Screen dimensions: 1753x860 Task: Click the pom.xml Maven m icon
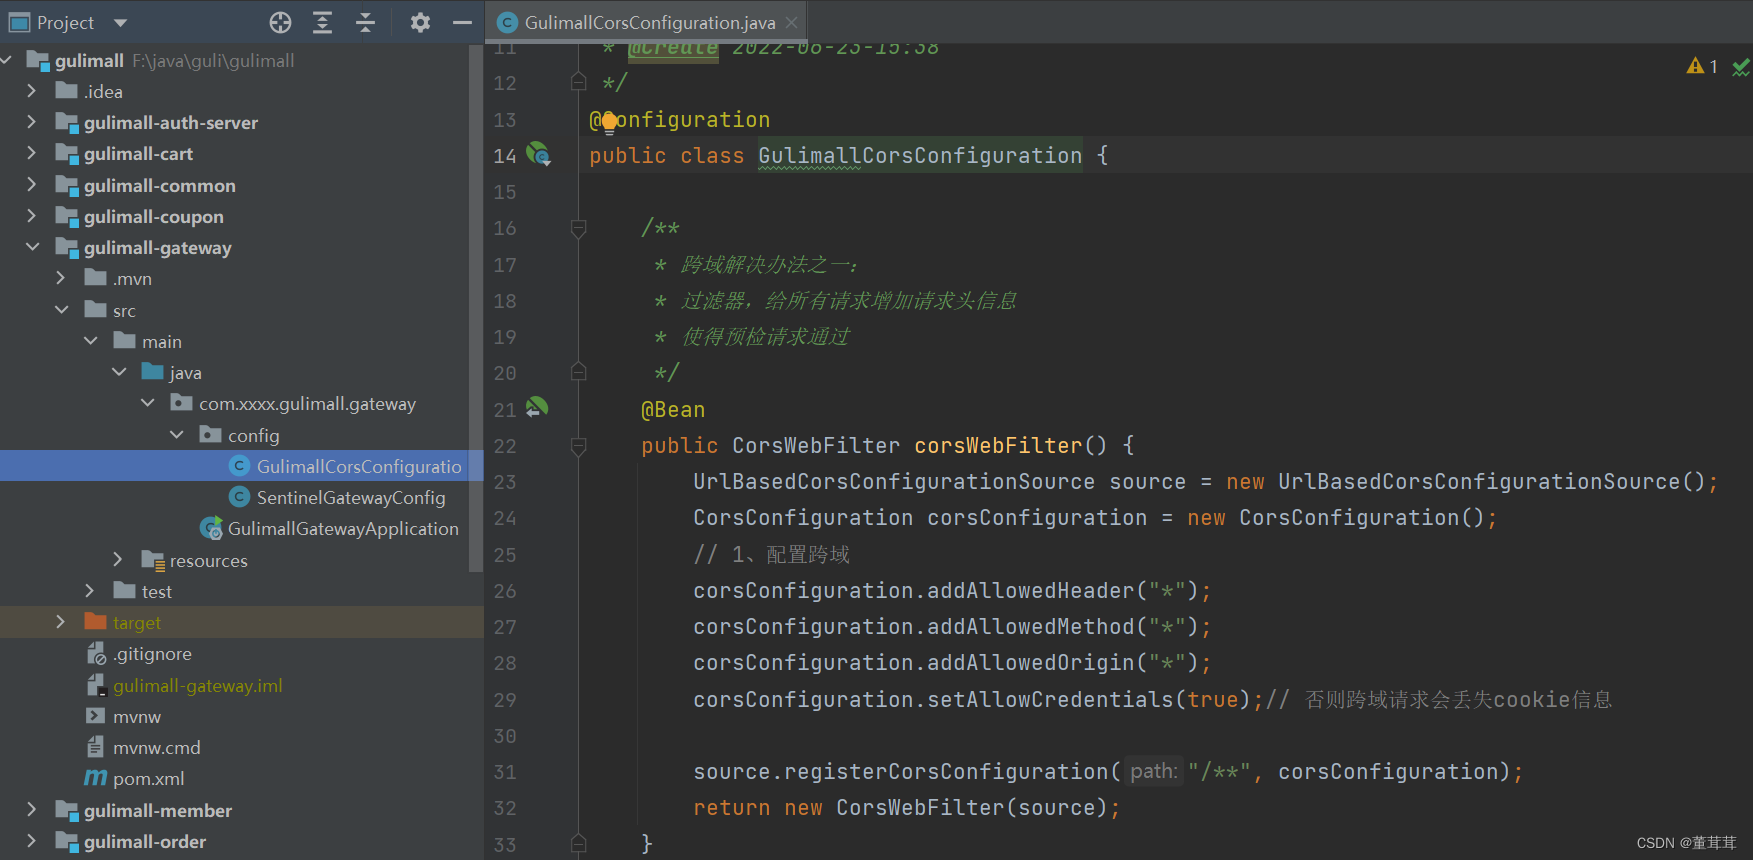pos(95,777)
